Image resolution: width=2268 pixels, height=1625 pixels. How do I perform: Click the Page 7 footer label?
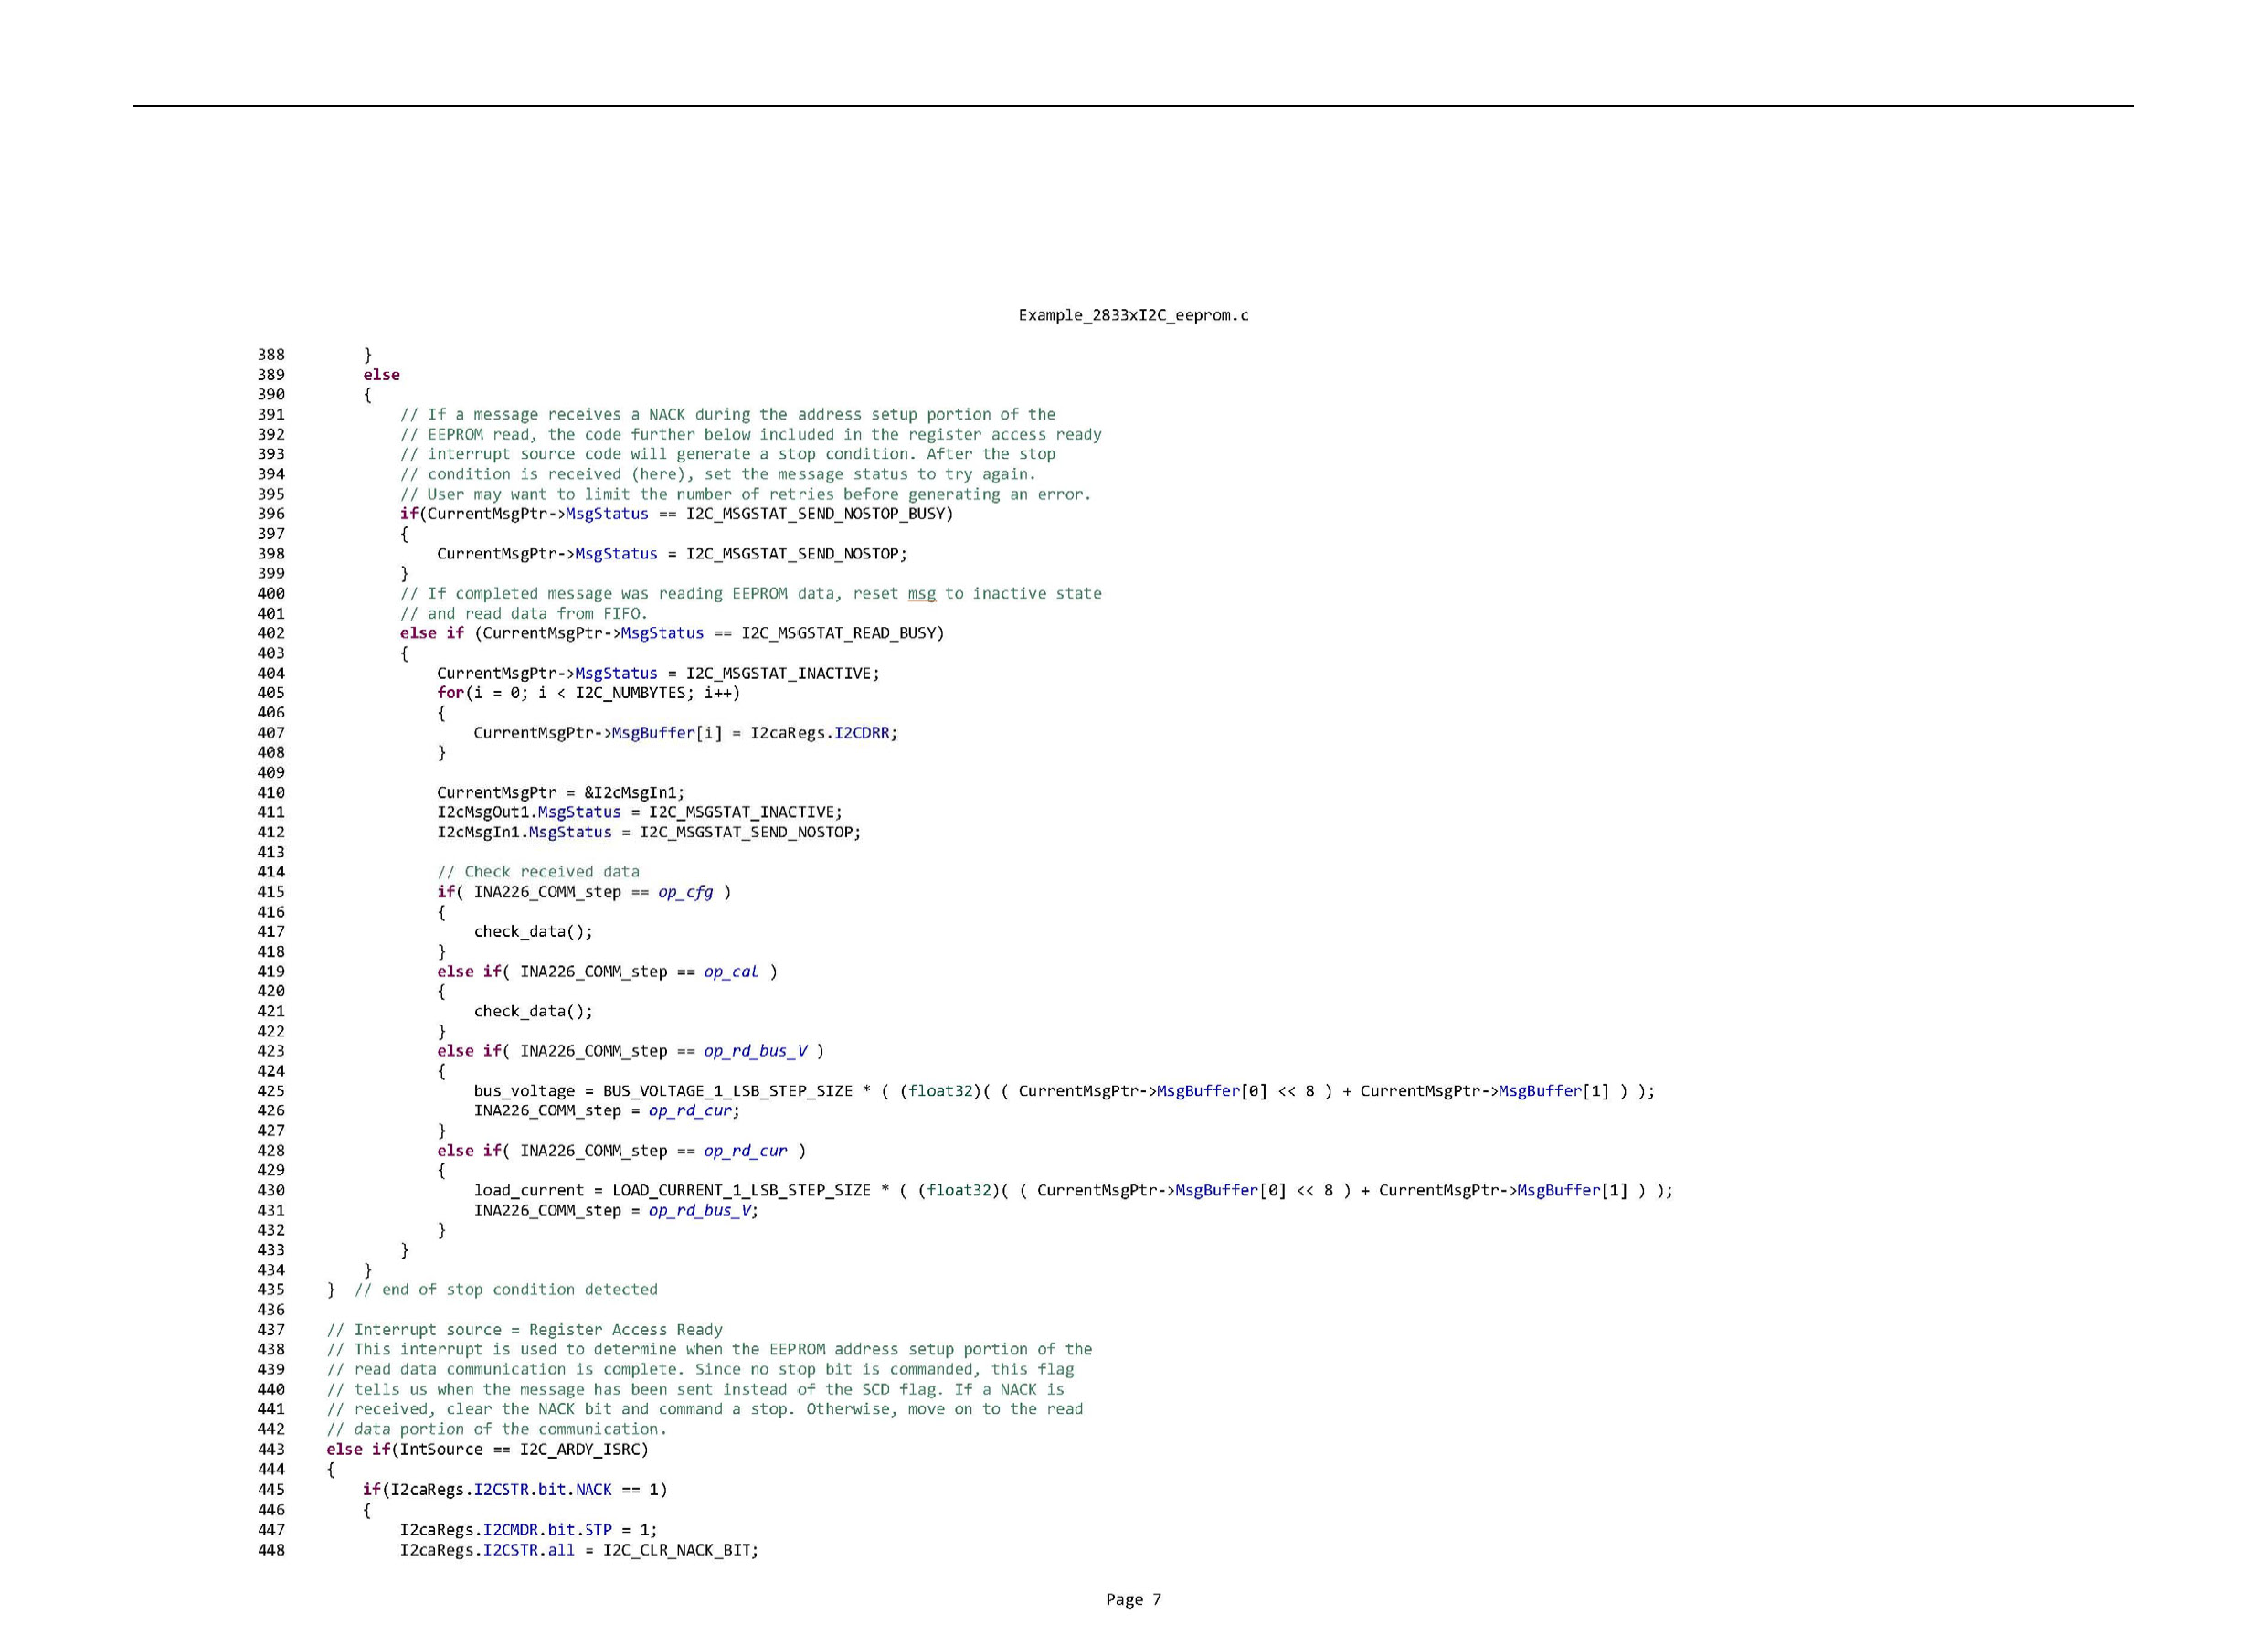point(1133,1599)
